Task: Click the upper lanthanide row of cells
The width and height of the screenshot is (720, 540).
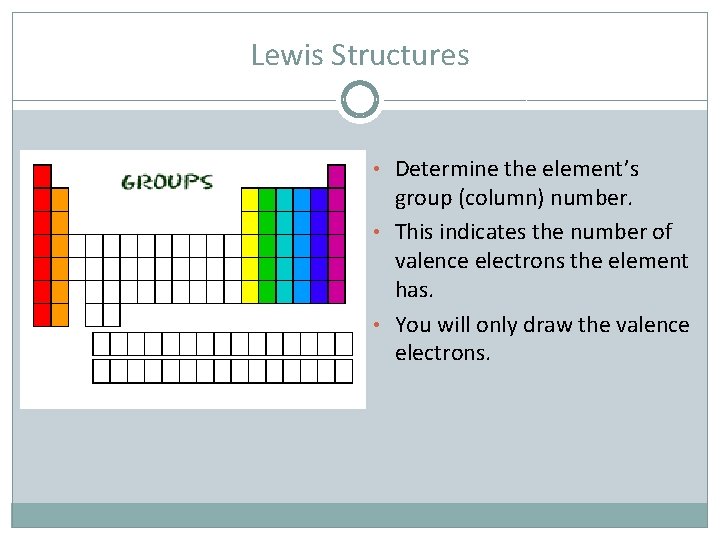Action: [223, 344]
